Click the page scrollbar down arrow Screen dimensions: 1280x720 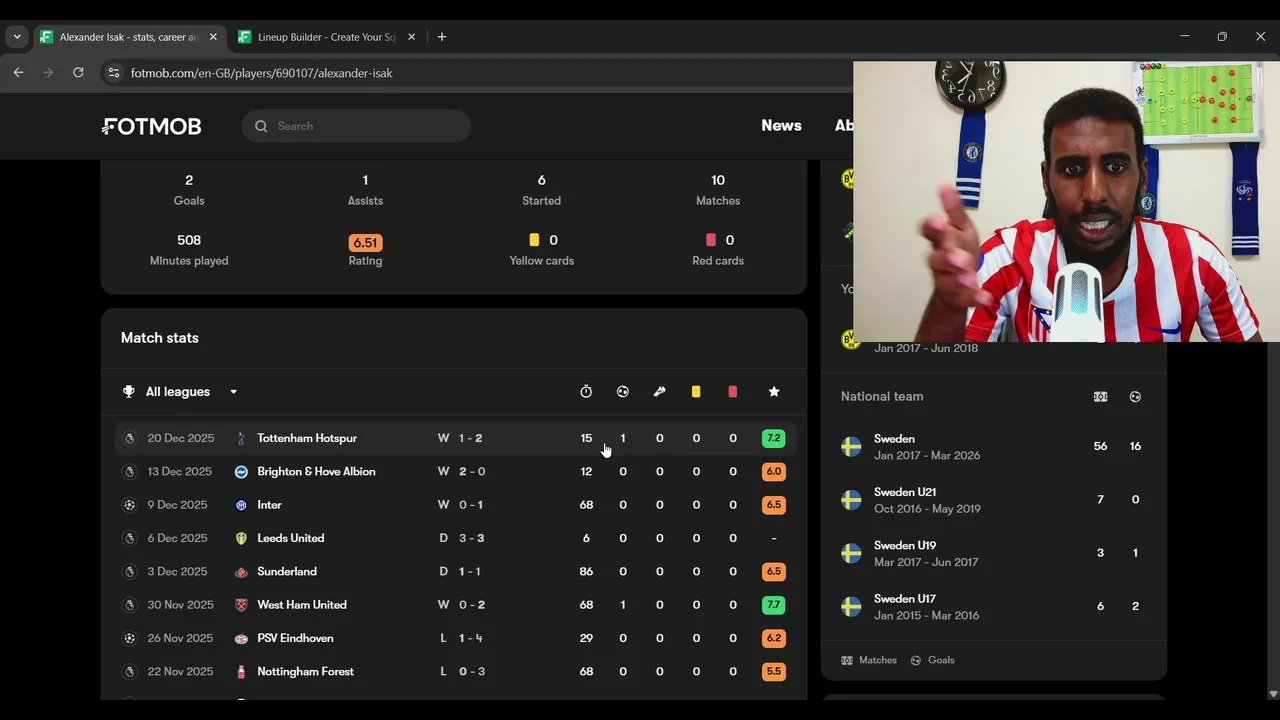[1272, 694]
